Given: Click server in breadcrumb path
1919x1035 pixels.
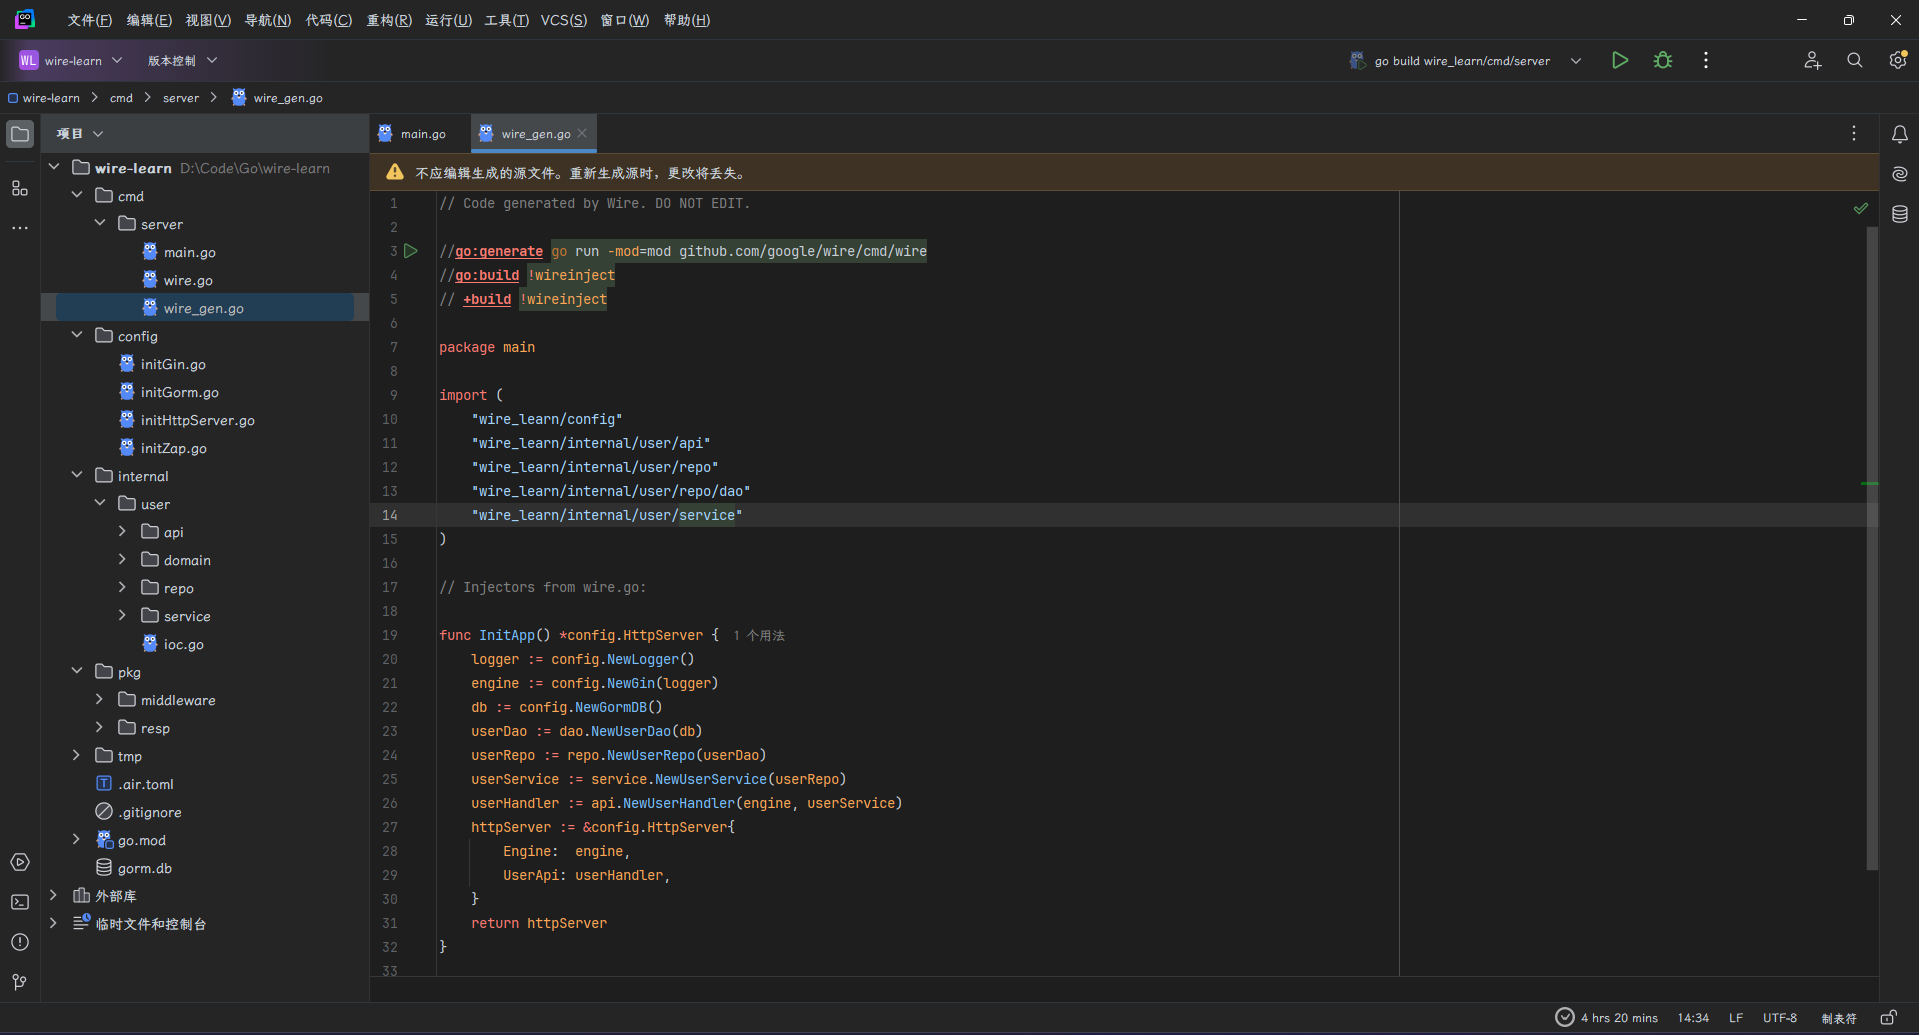Looking at the screenshot, I should pyautogui.click(x=181, y=98).
